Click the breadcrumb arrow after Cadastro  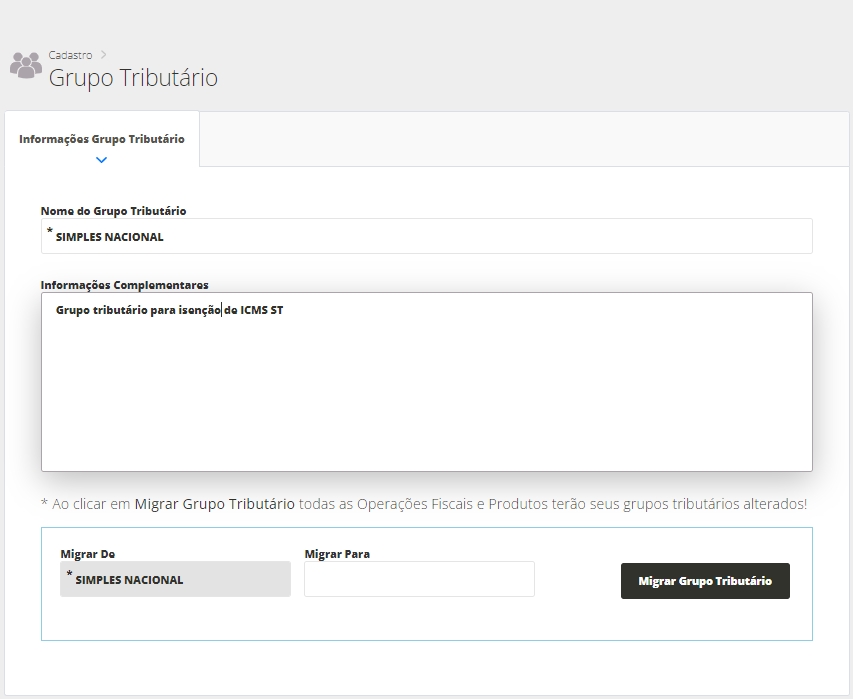(x=103, y=55)
